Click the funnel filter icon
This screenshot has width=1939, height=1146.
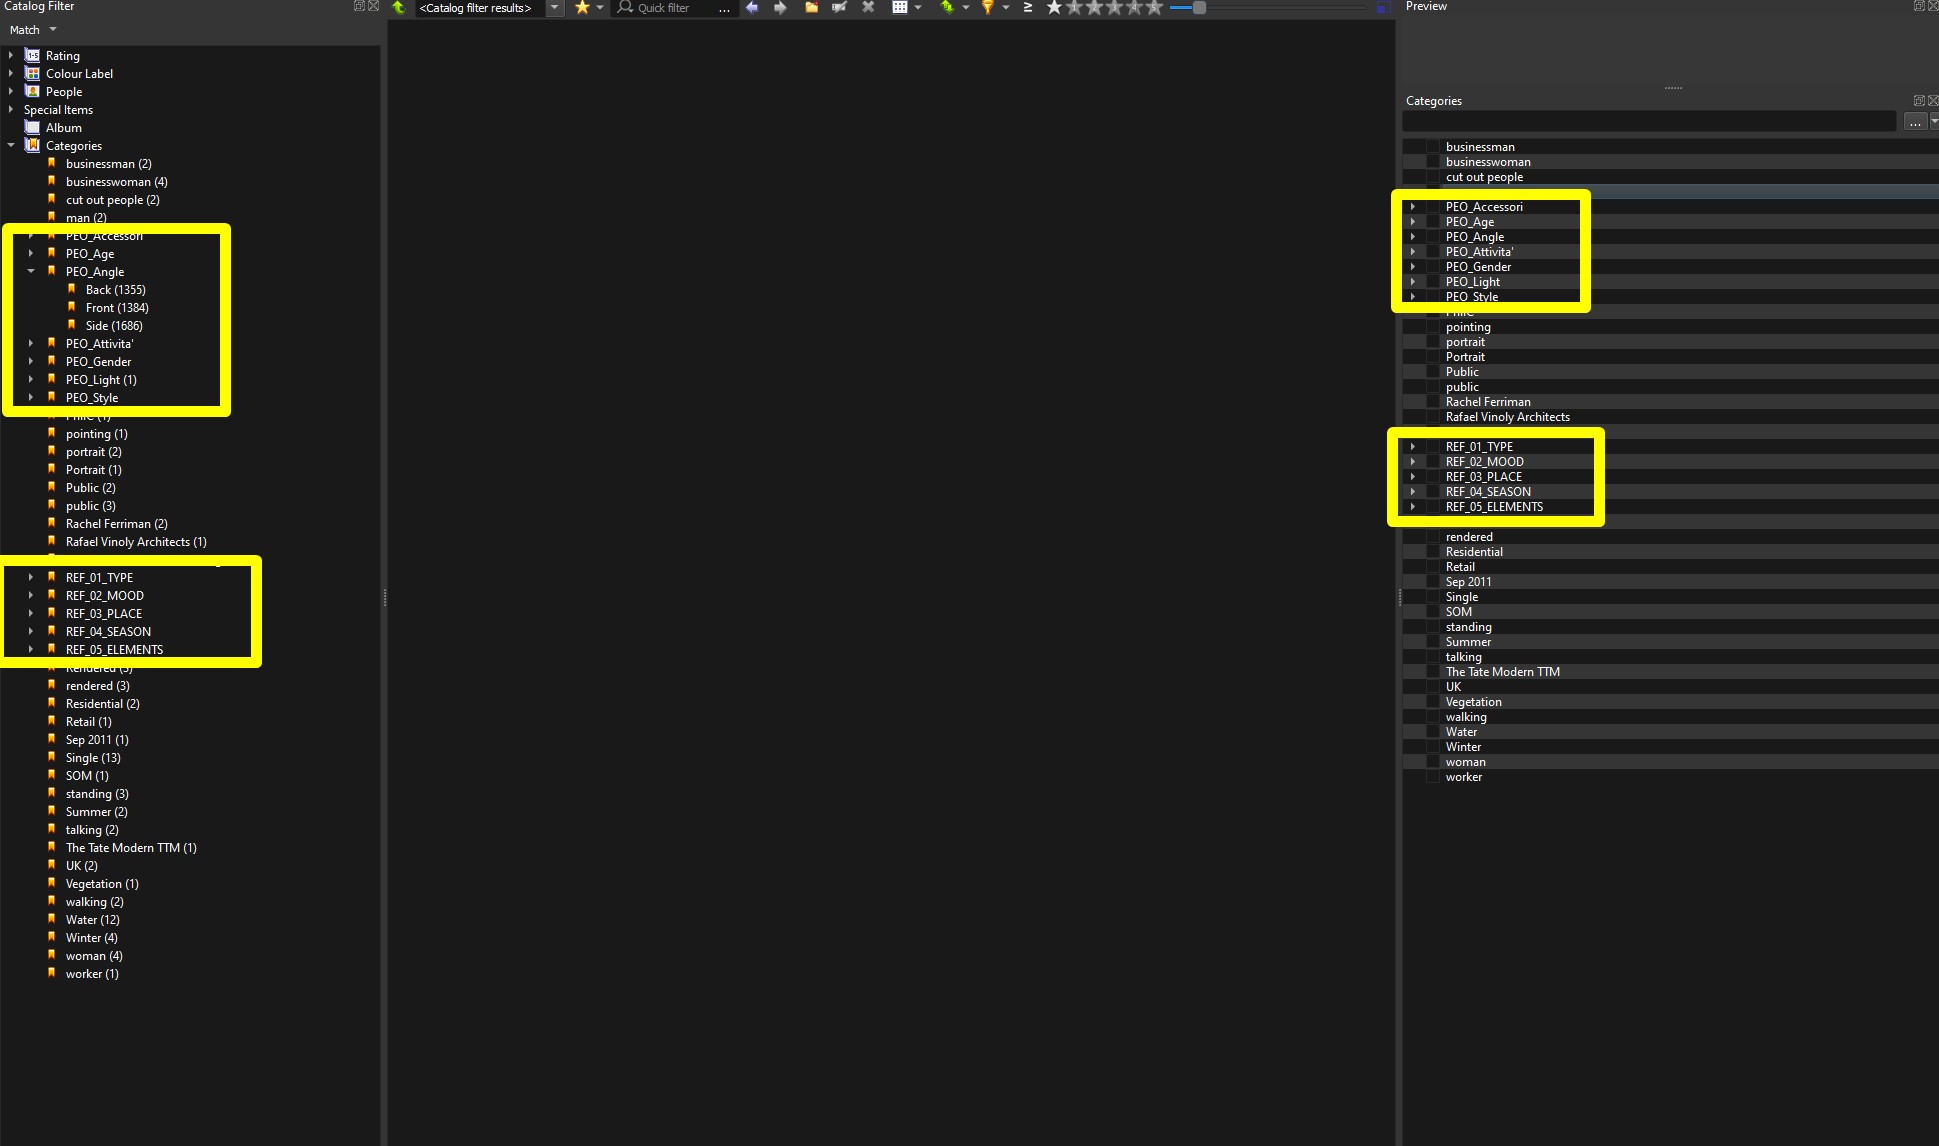pyautogui.click(x=987, y=7)
